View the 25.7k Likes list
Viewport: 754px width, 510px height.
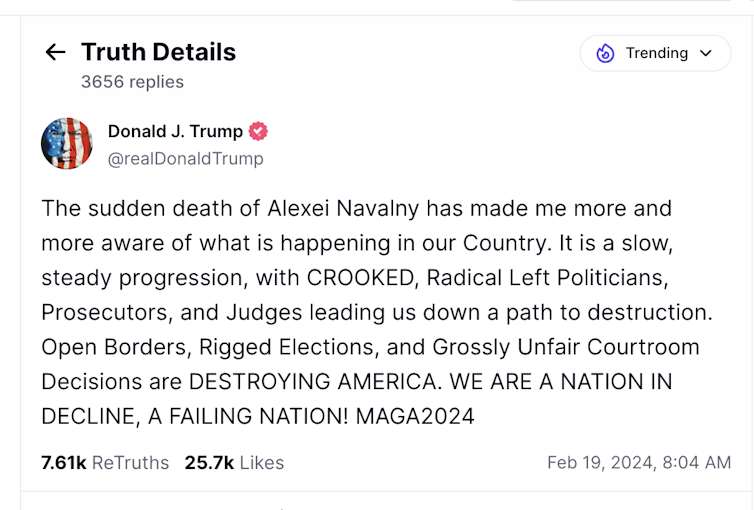234,462
